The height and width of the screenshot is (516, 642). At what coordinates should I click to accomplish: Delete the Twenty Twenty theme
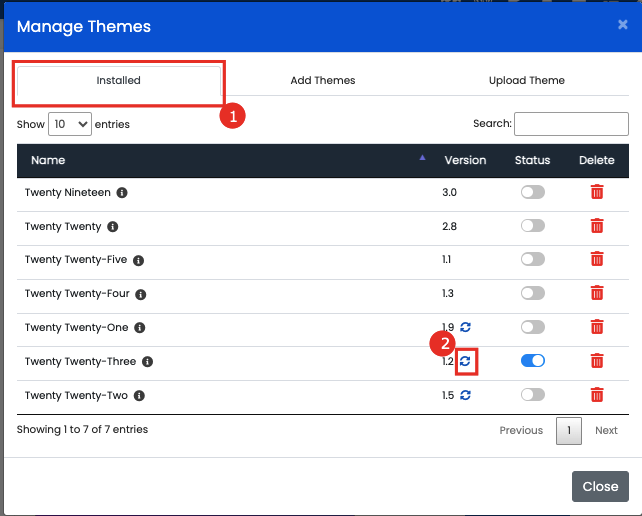click(x=597, y=226)
